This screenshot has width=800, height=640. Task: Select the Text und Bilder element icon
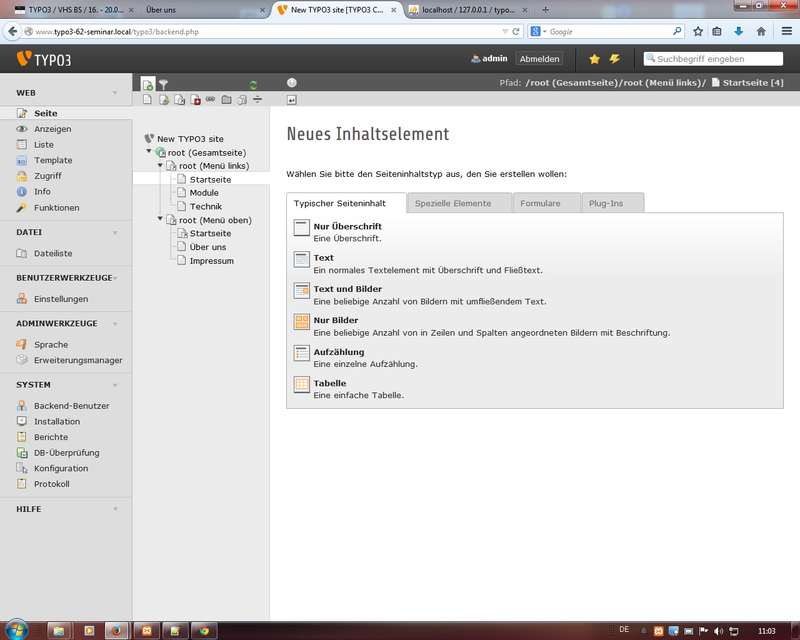click(x=301, y=291)
